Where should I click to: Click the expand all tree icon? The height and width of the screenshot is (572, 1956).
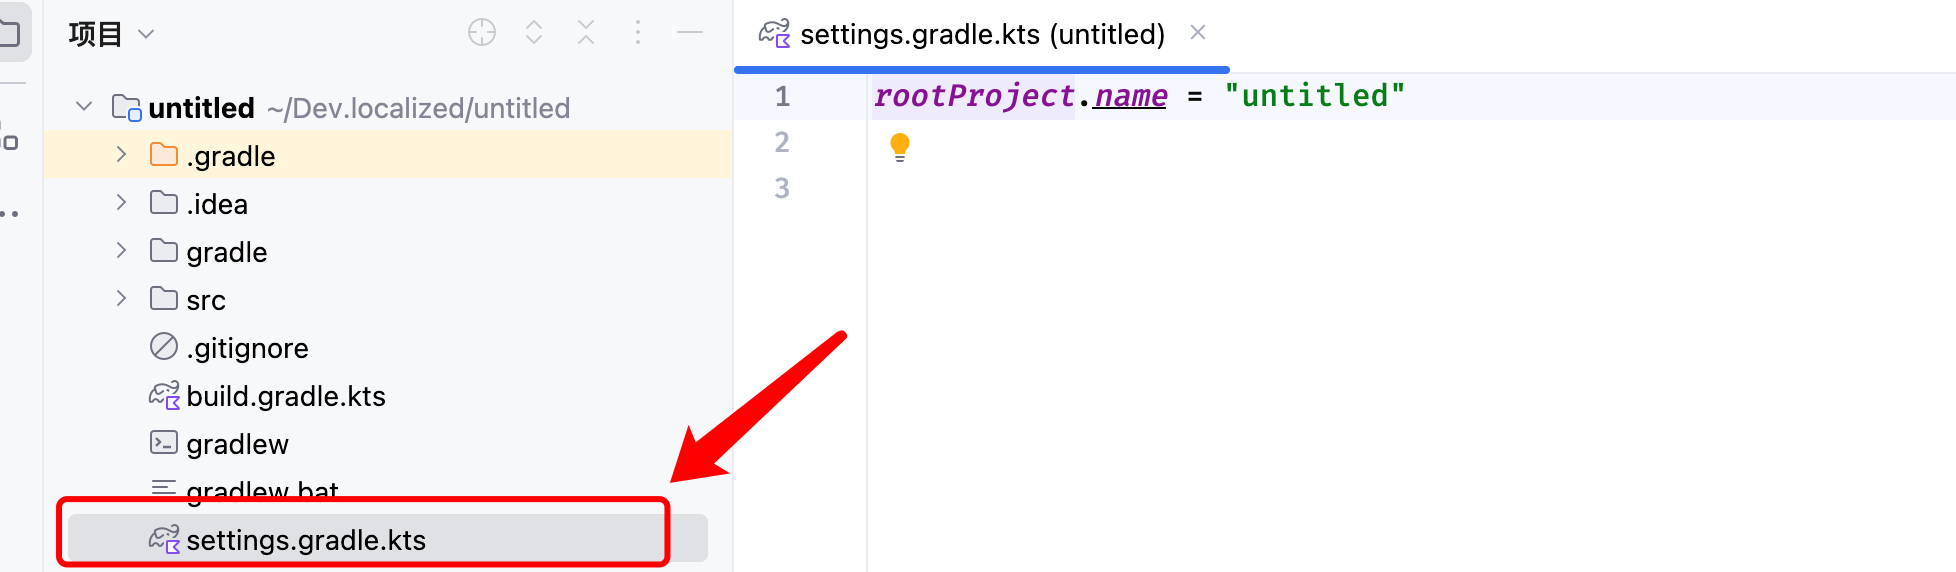point(534,33)
